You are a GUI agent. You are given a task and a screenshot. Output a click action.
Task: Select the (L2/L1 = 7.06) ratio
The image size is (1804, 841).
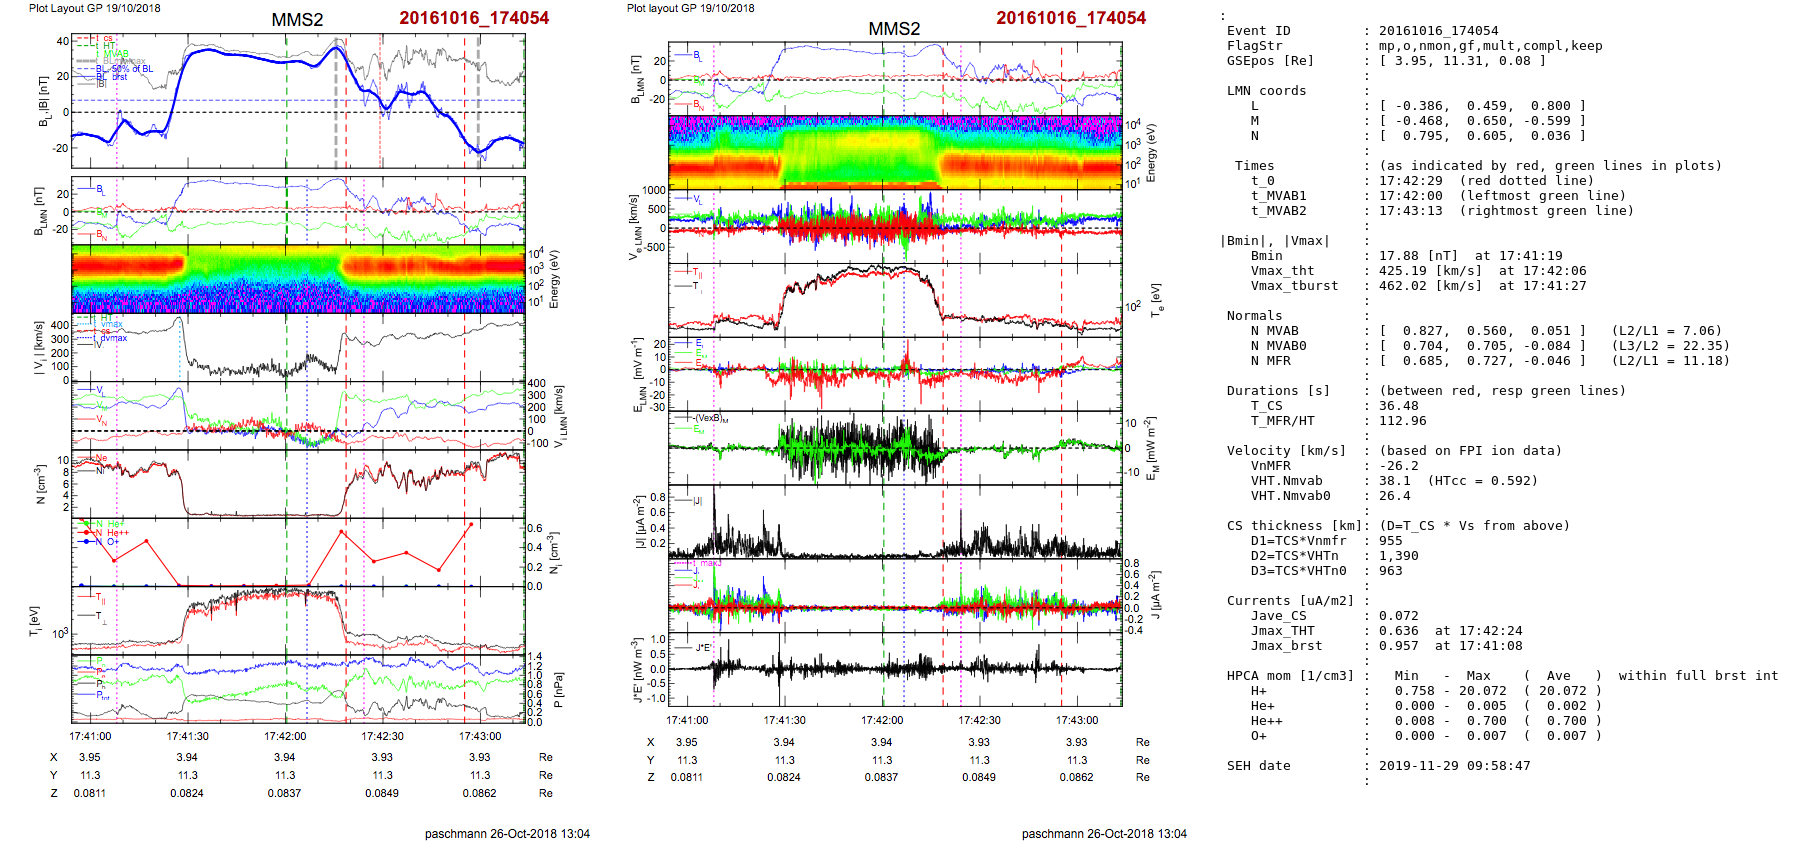point(1667,331)
